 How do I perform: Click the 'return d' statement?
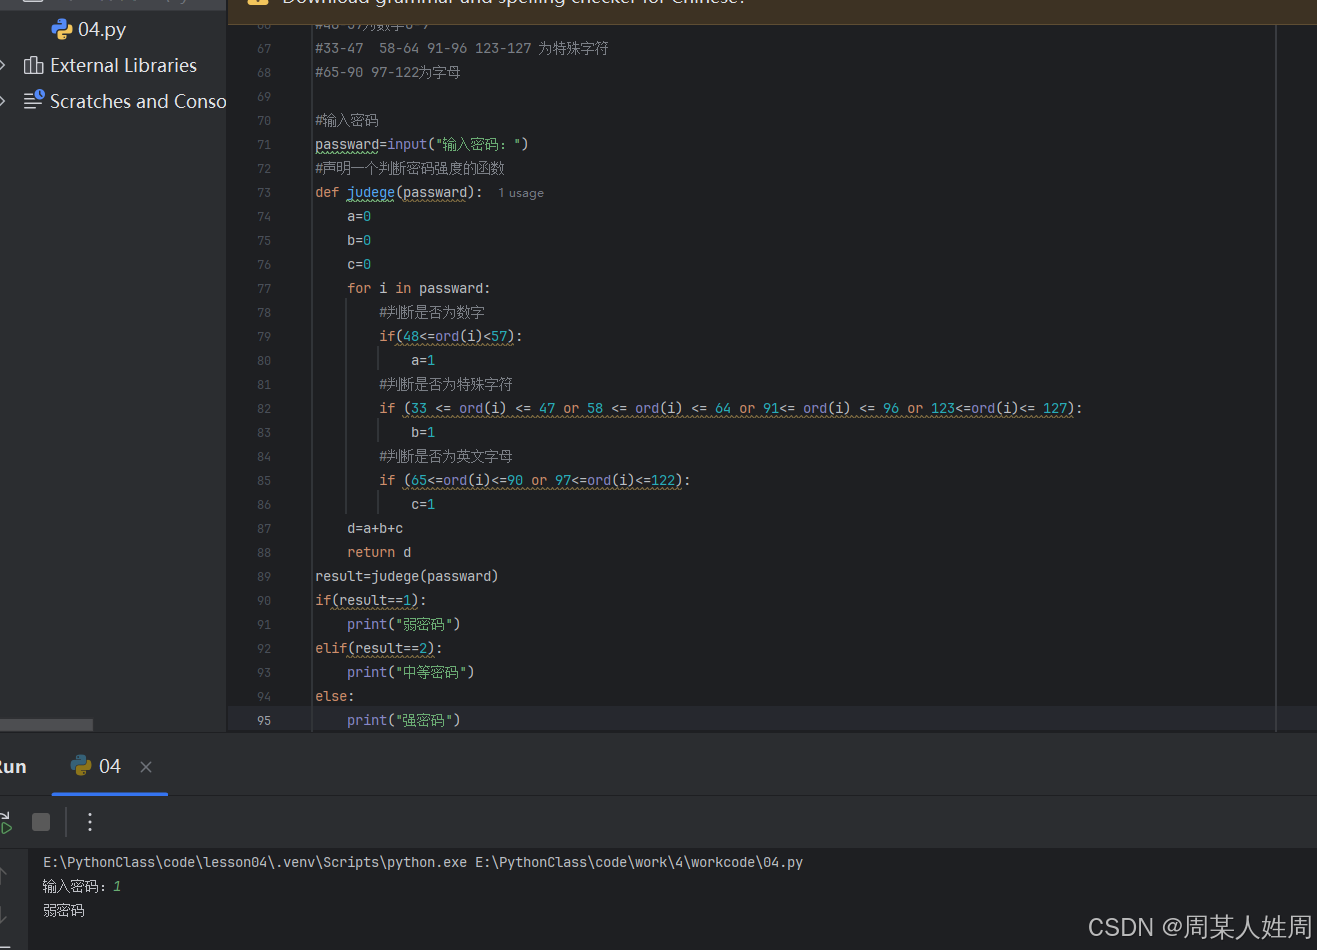(x=379, y=552)
